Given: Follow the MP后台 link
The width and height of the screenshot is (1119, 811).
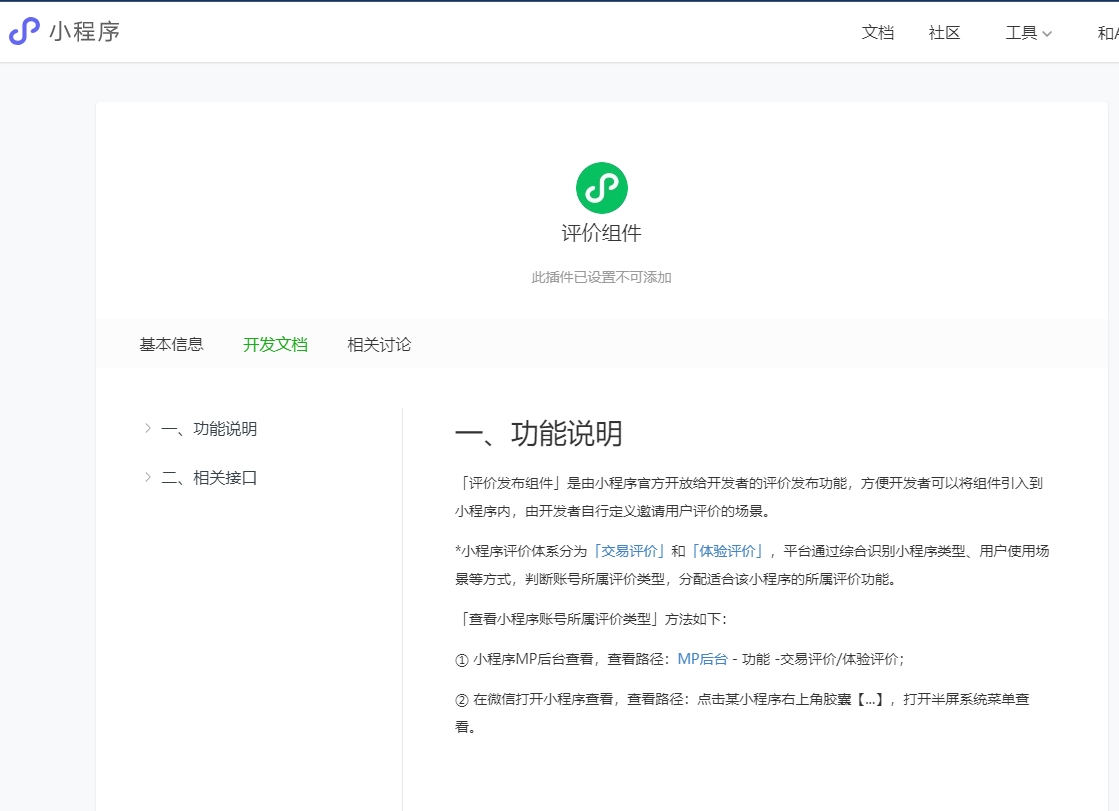Looking at the screenshot, I should tap(702, 659).
